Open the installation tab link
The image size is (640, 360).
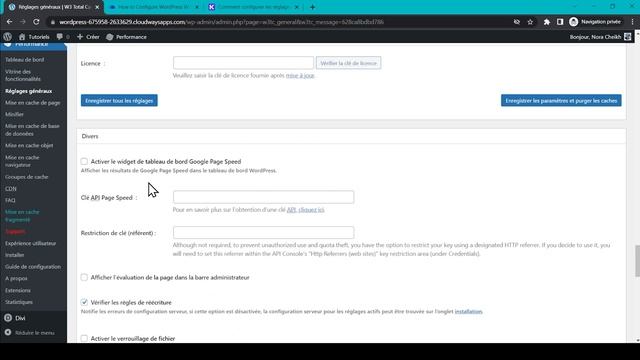coord(469,311)
